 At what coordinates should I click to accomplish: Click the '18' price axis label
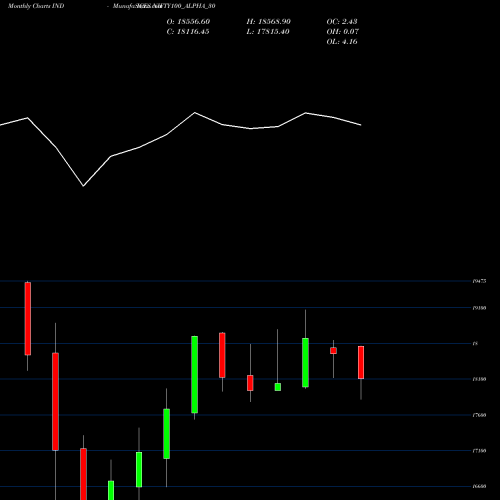coord(475,343)
